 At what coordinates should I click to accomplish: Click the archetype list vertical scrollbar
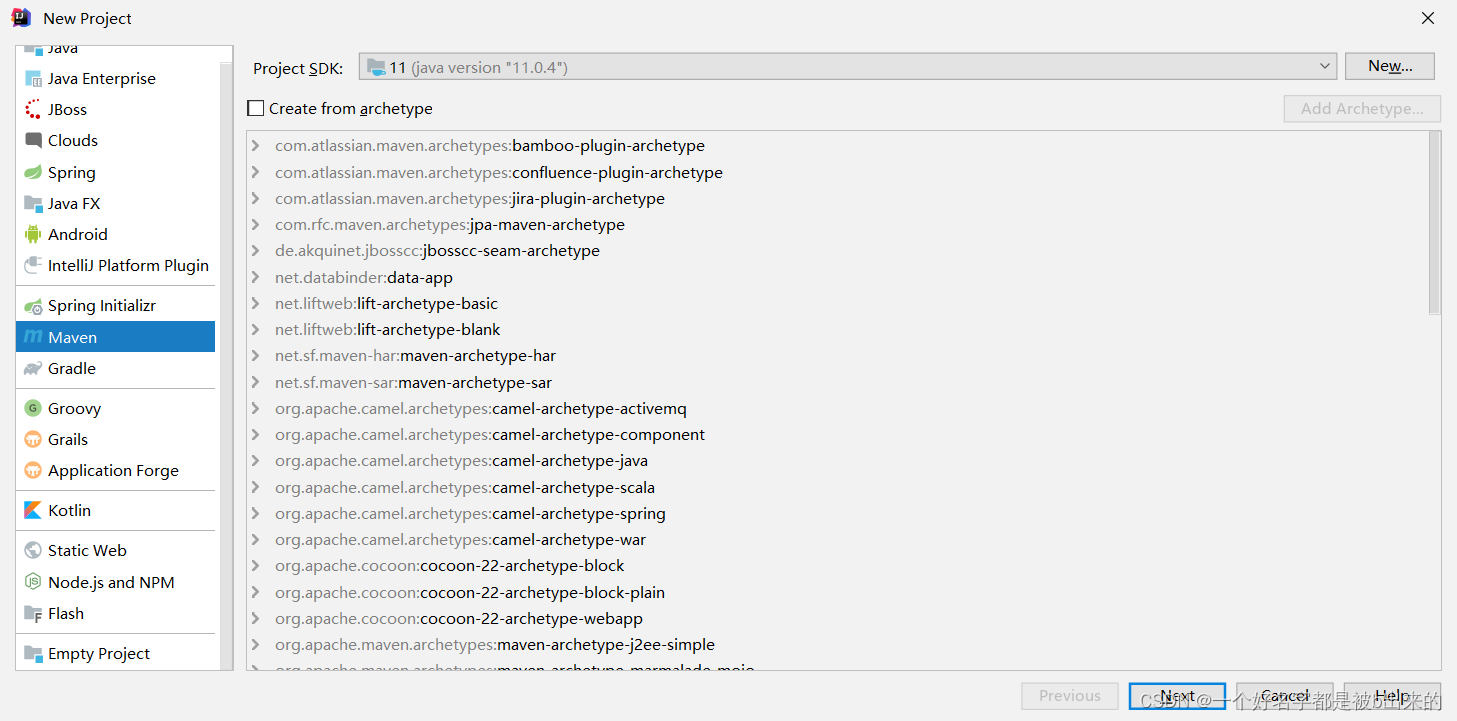click(1434, 223)
